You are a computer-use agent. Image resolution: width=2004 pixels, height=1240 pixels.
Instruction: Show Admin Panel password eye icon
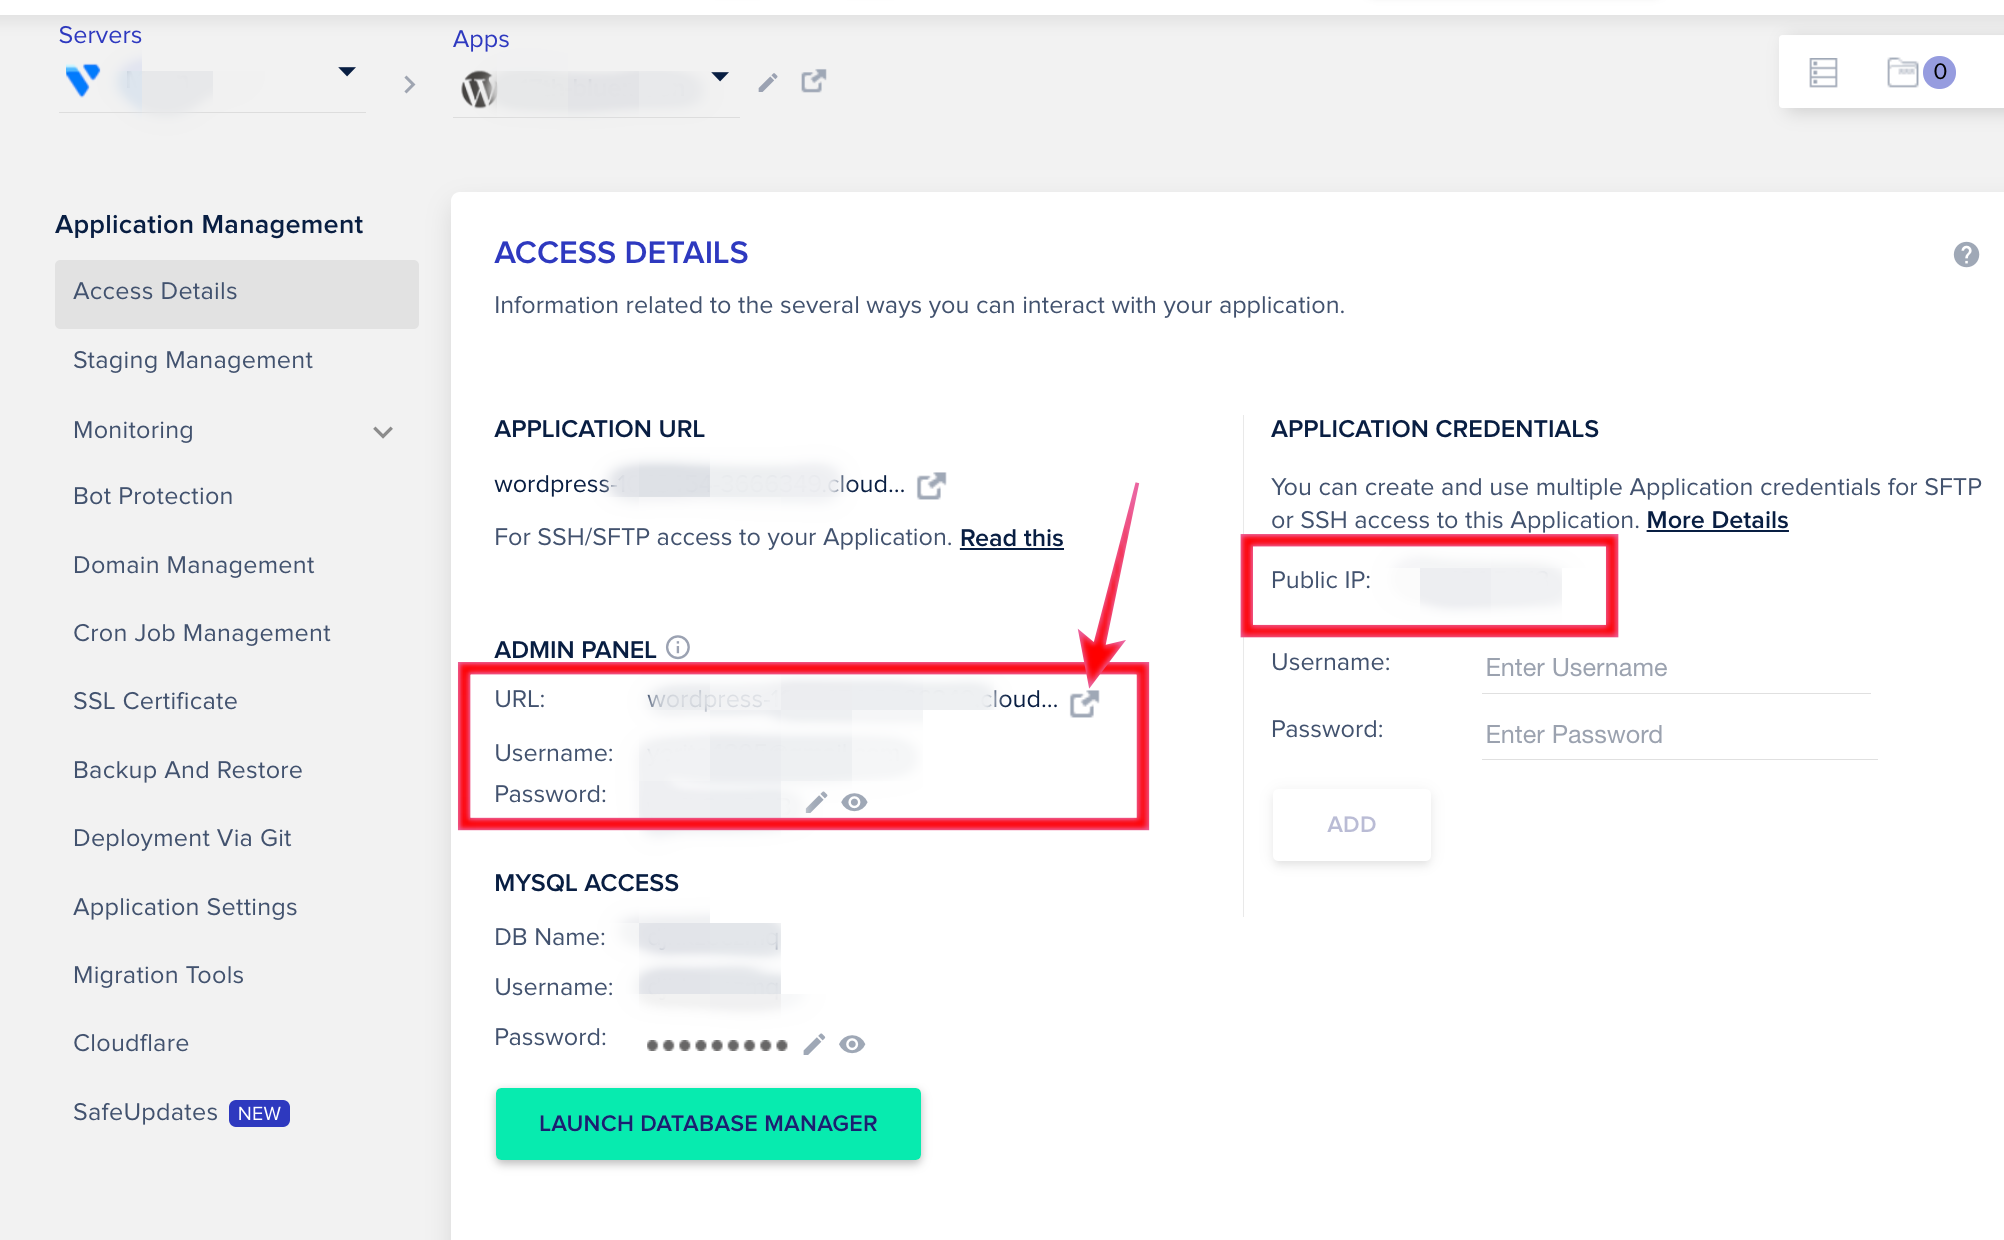(854, 802)
